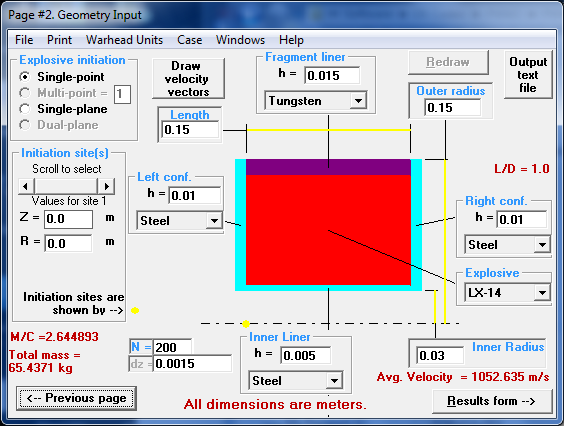Viewport: 564px width, 426px height.
Task: Open the File menu
Action: point(24,40)
